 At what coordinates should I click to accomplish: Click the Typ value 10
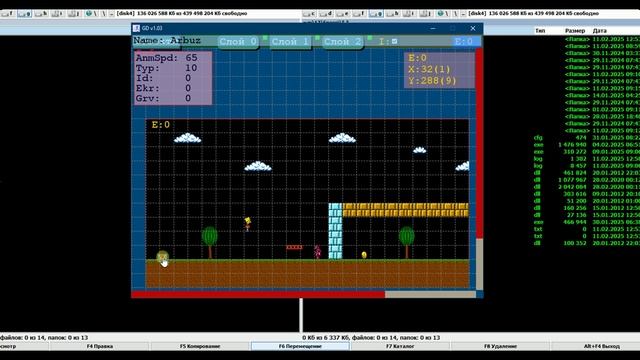(x=191, y=68)
